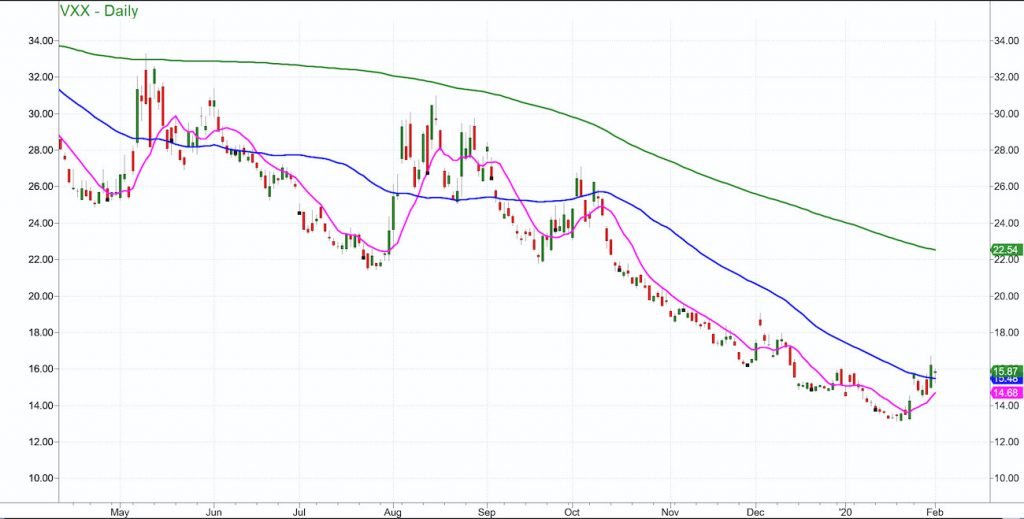Click the Dec label on the date axis
The height and width of the screenshot is (519, 1024).
pyautogui.click(x=756, y=511)
